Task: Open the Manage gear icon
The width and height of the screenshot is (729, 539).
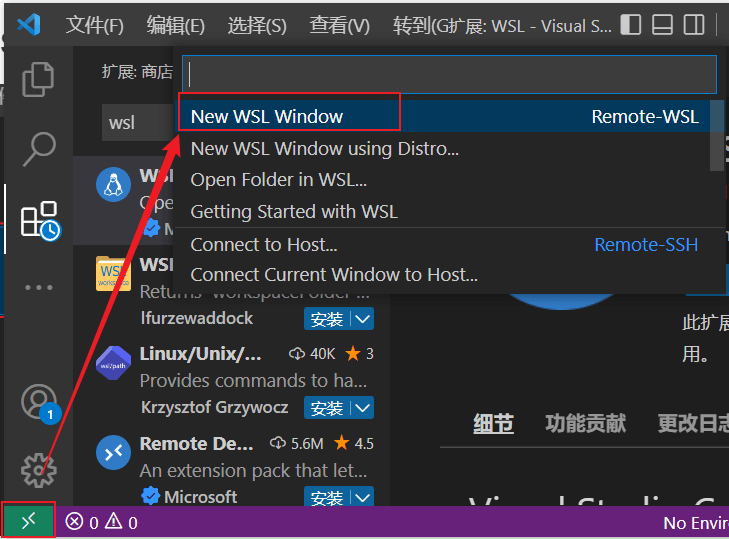Action: 39,471
